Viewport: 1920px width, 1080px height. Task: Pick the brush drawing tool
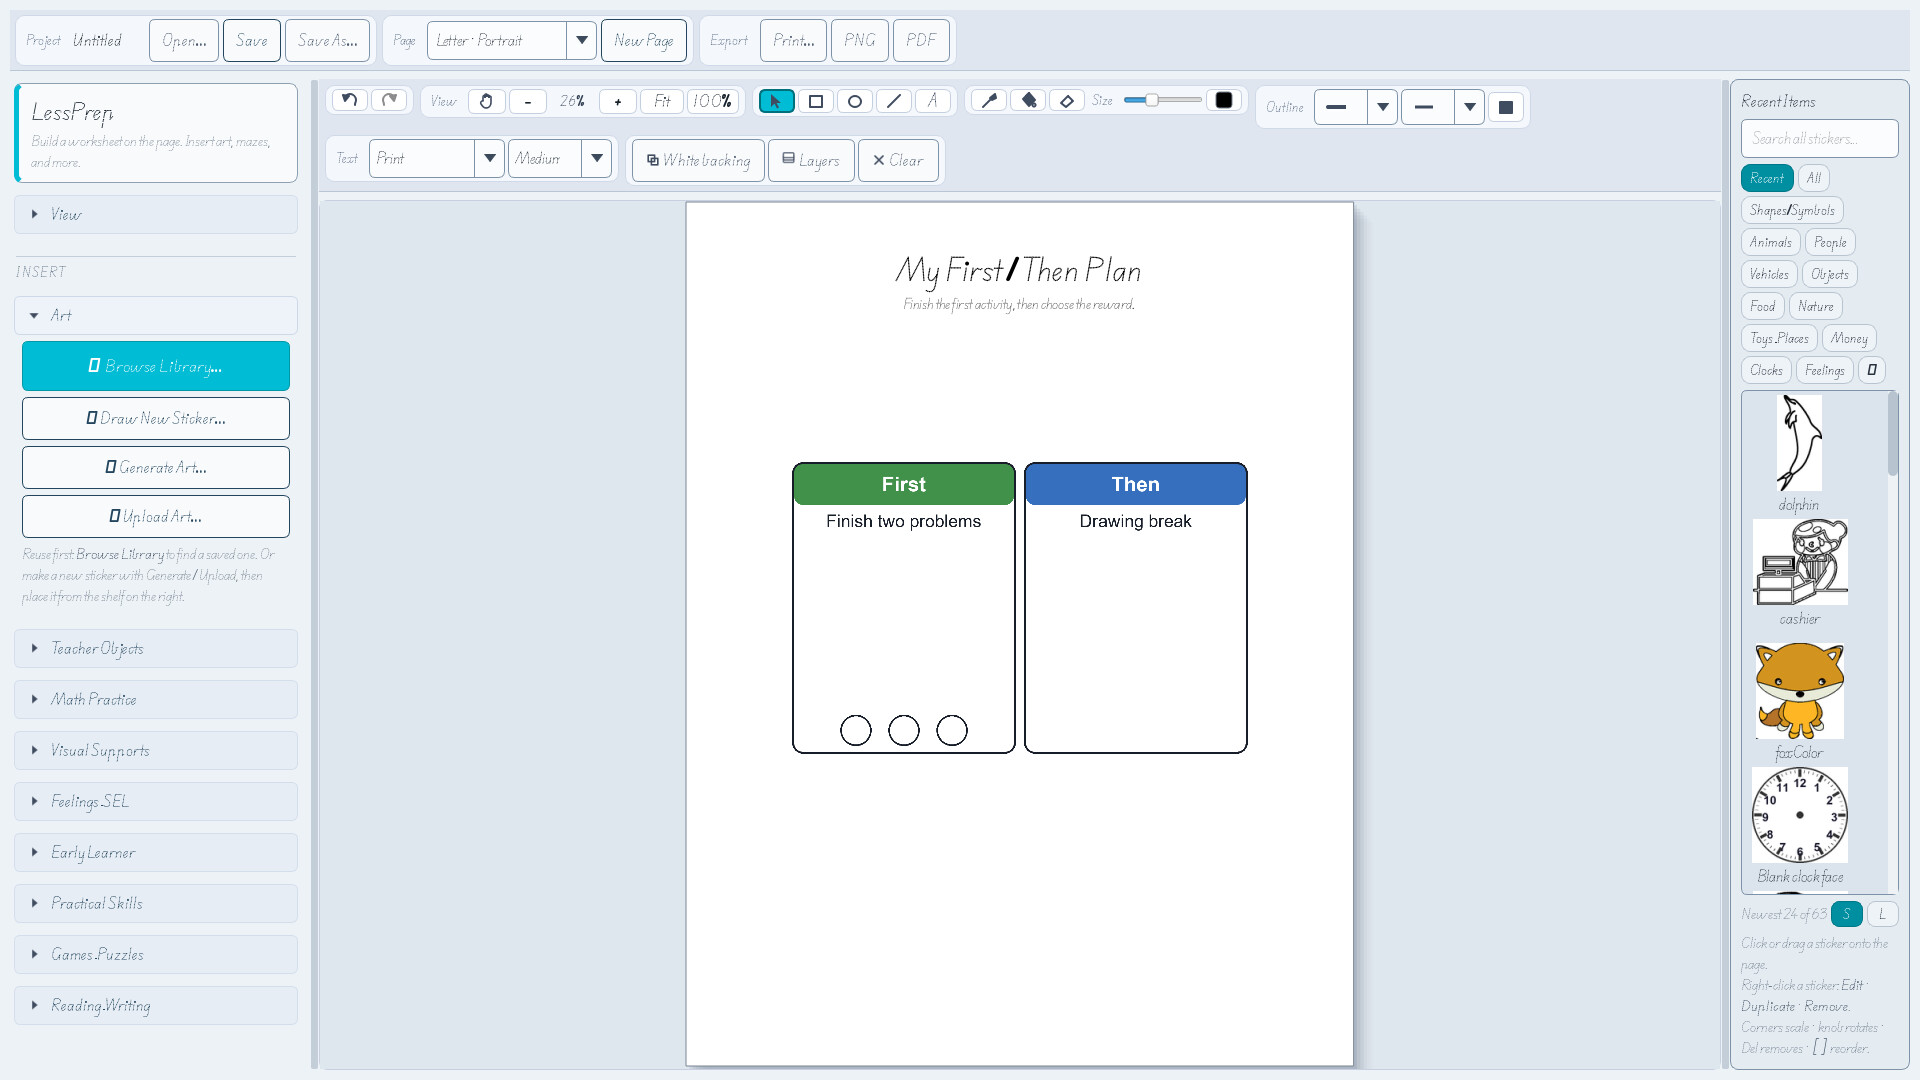(x=989, y=100)
